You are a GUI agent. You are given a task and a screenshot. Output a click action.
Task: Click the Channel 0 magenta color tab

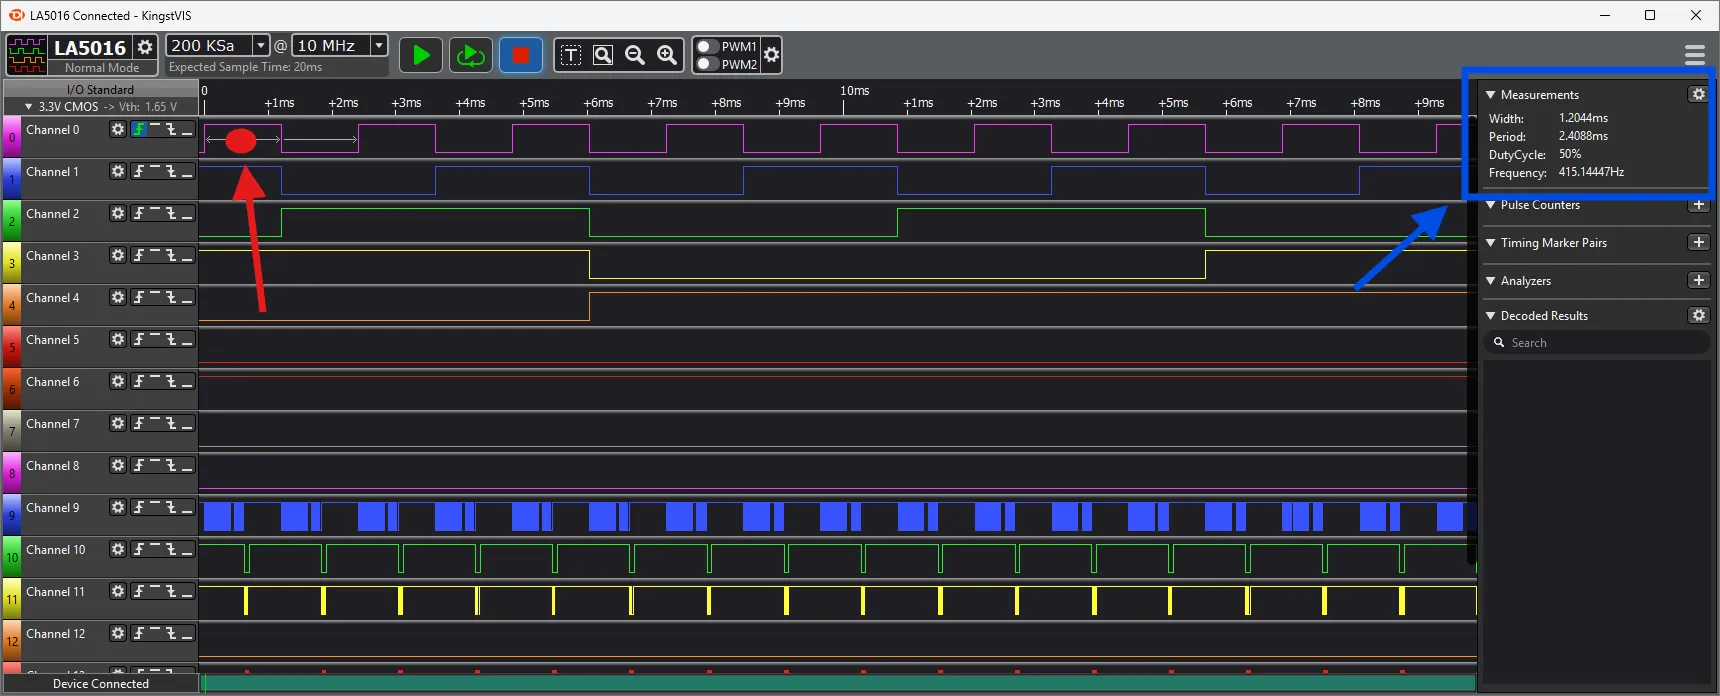point(11,137)
